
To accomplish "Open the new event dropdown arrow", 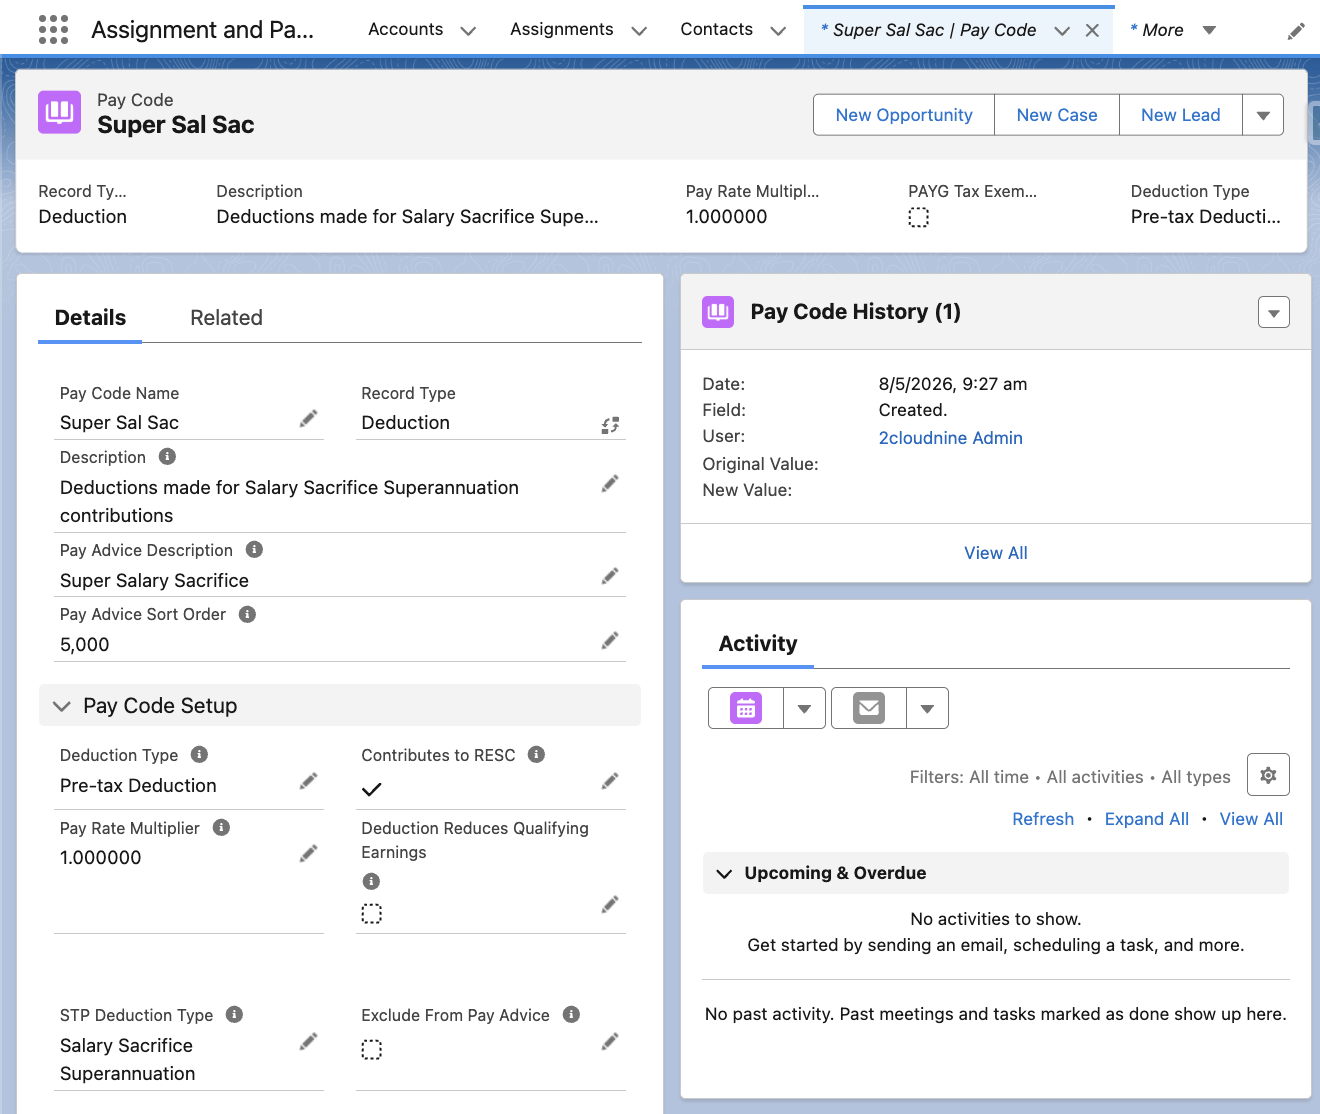I will point(804,708).
